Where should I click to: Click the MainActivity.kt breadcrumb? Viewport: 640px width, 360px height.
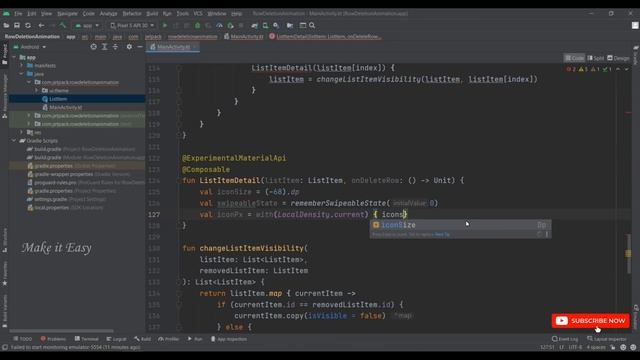click(x=244, y=37)
